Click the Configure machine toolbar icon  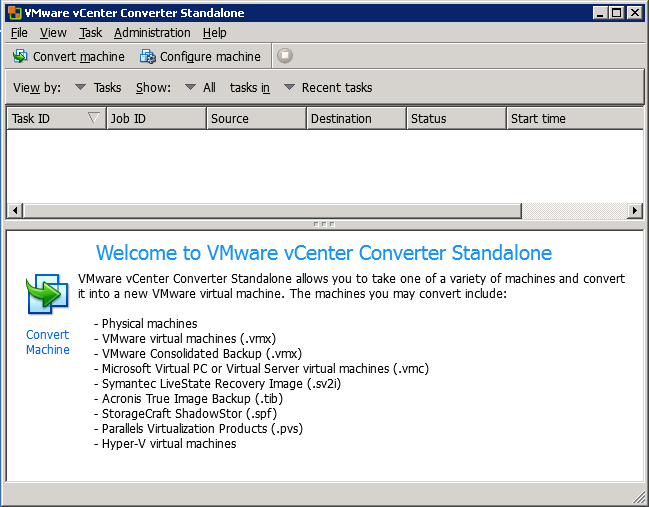[147, 57]
